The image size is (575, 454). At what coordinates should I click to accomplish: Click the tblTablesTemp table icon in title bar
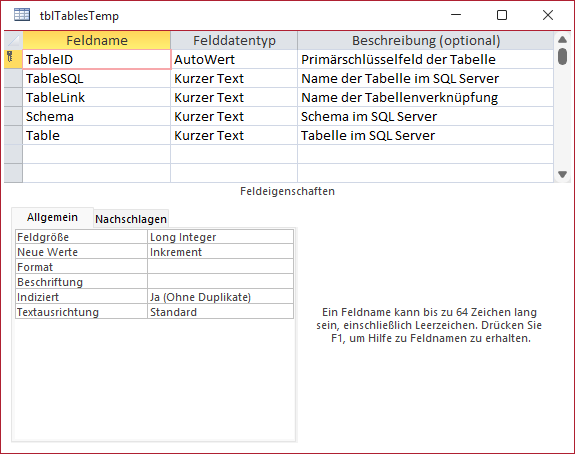click(22, 15)
